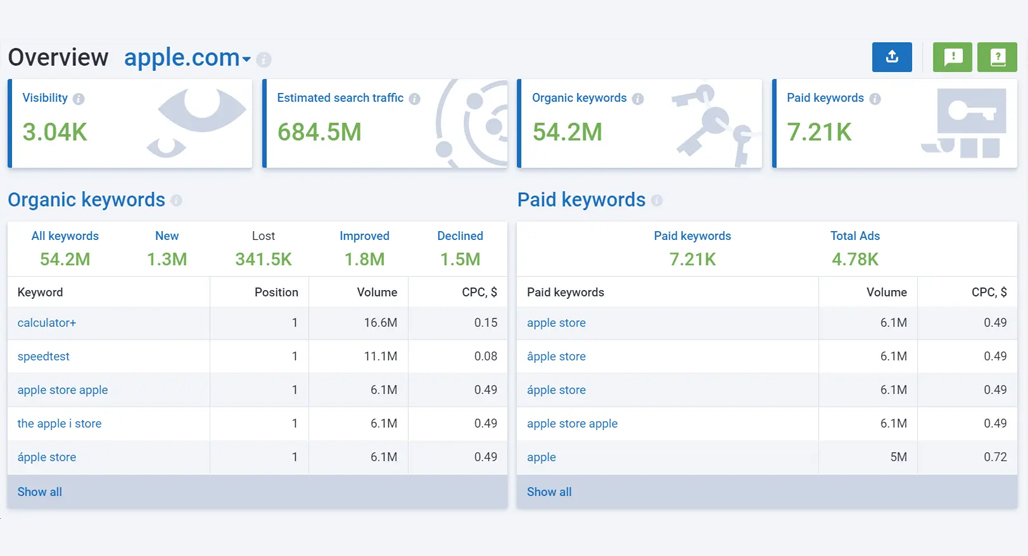
Task: Open the Organic keywords section heading link
Action: [x=87, y=199]
